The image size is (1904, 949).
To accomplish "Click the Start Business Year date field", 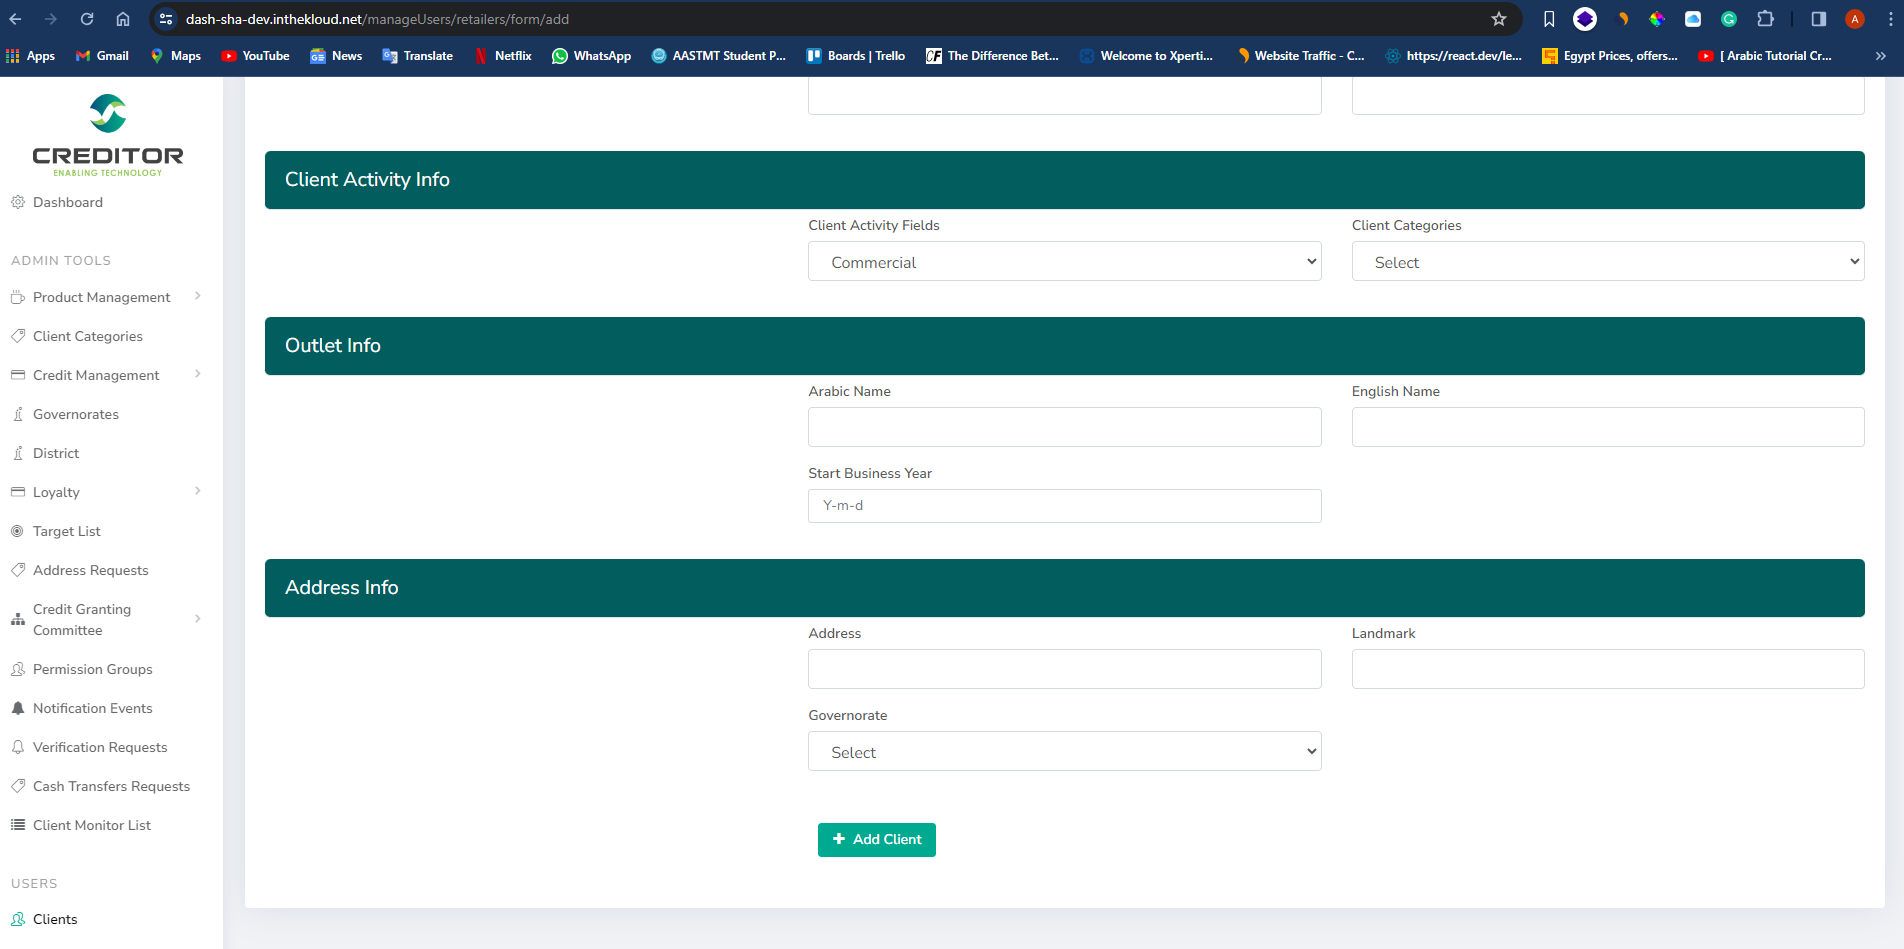I will (1064, 506).
